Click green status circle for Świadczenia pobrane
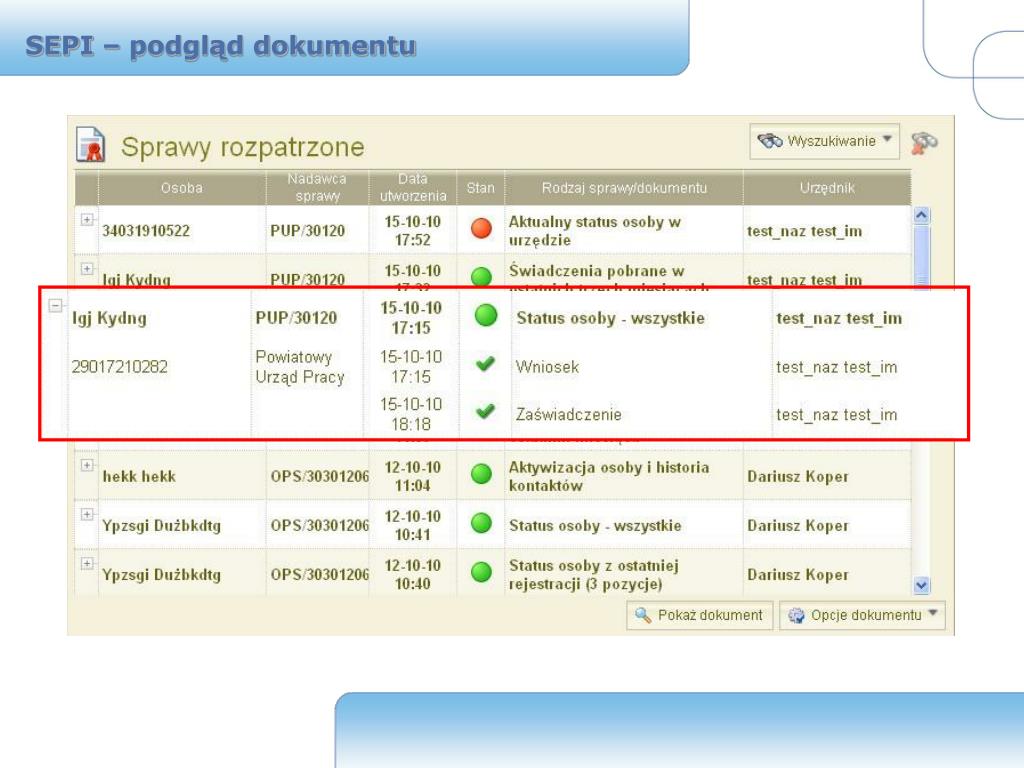Screen dimensions: 1024x768 [481, 277]
